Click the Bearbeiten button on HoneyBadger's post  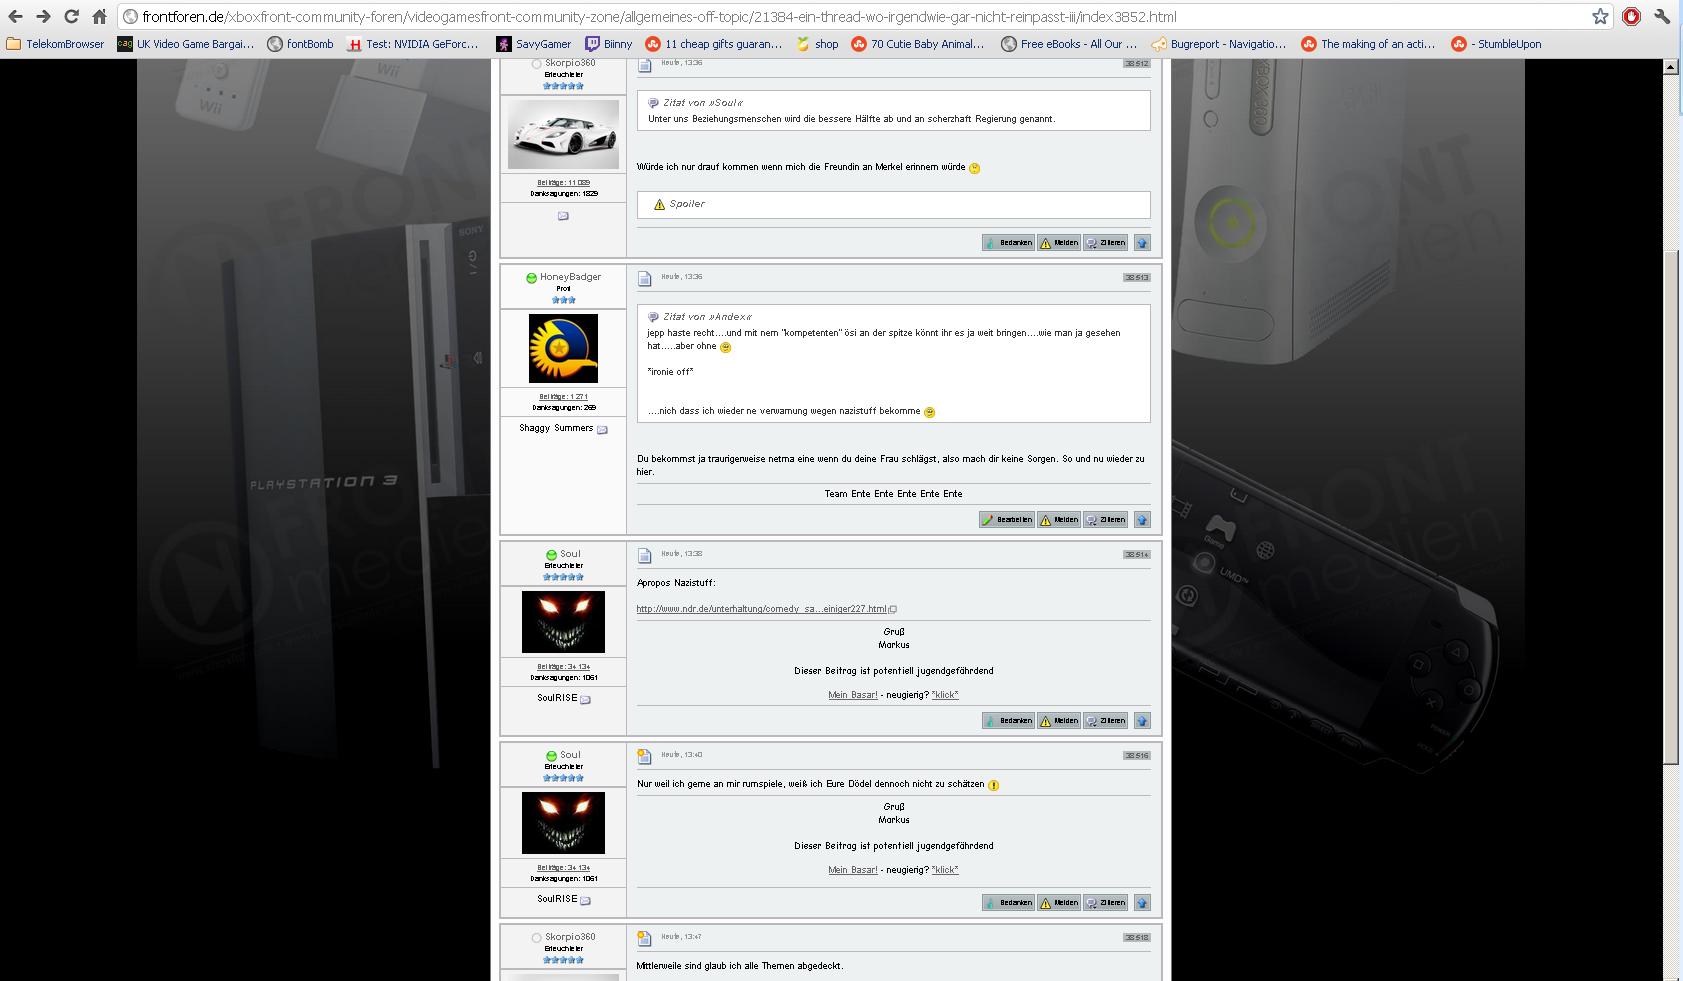1007,520
